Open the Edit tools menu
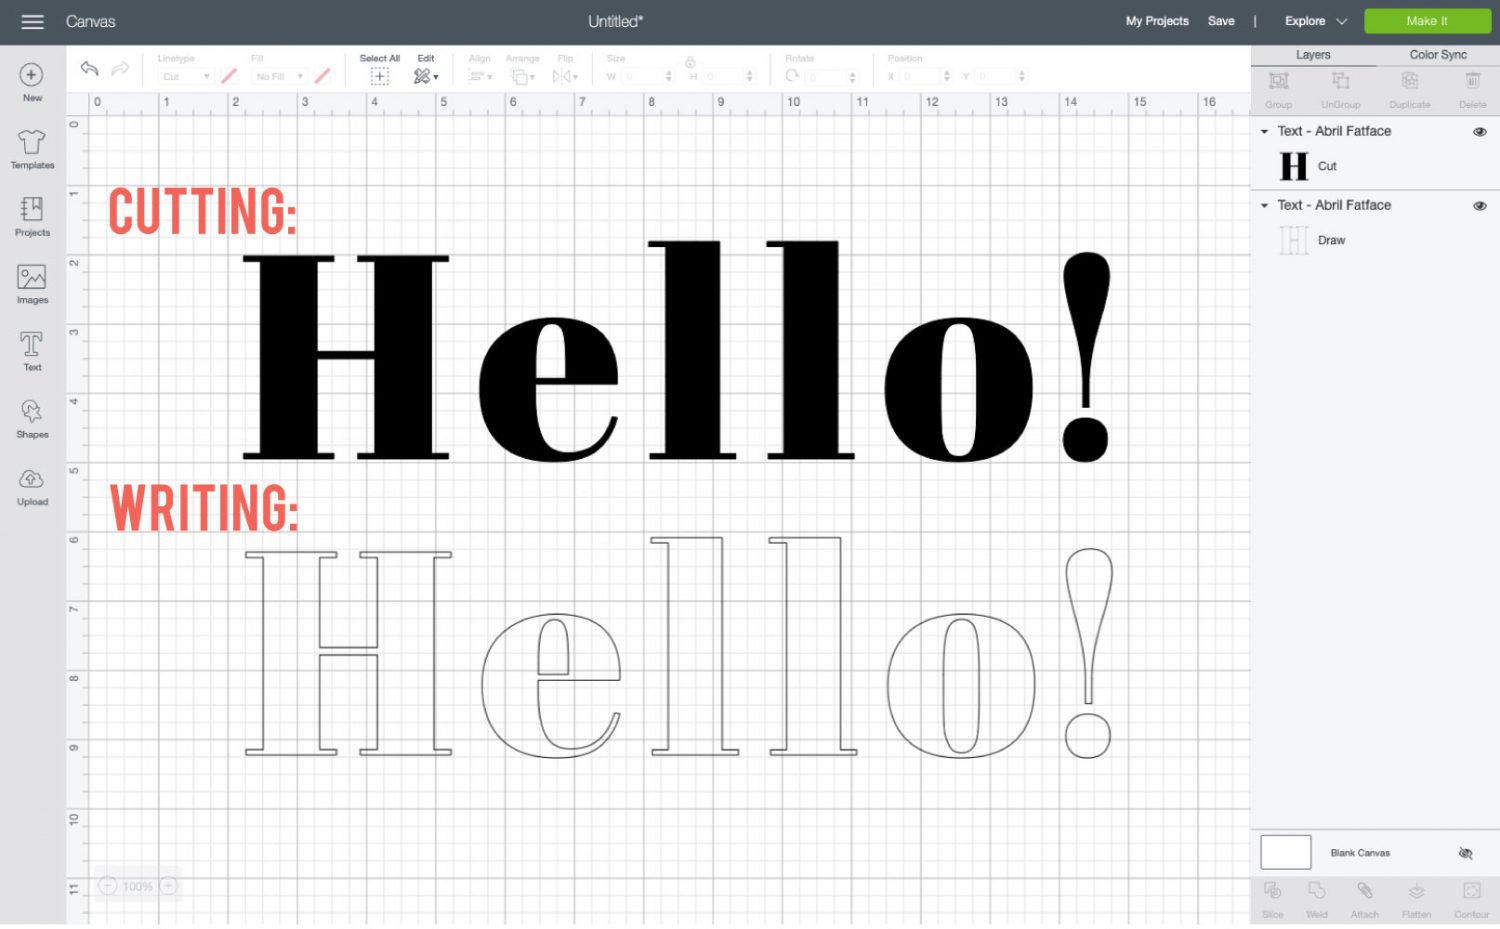The image size is (1500, 929). 426,76
